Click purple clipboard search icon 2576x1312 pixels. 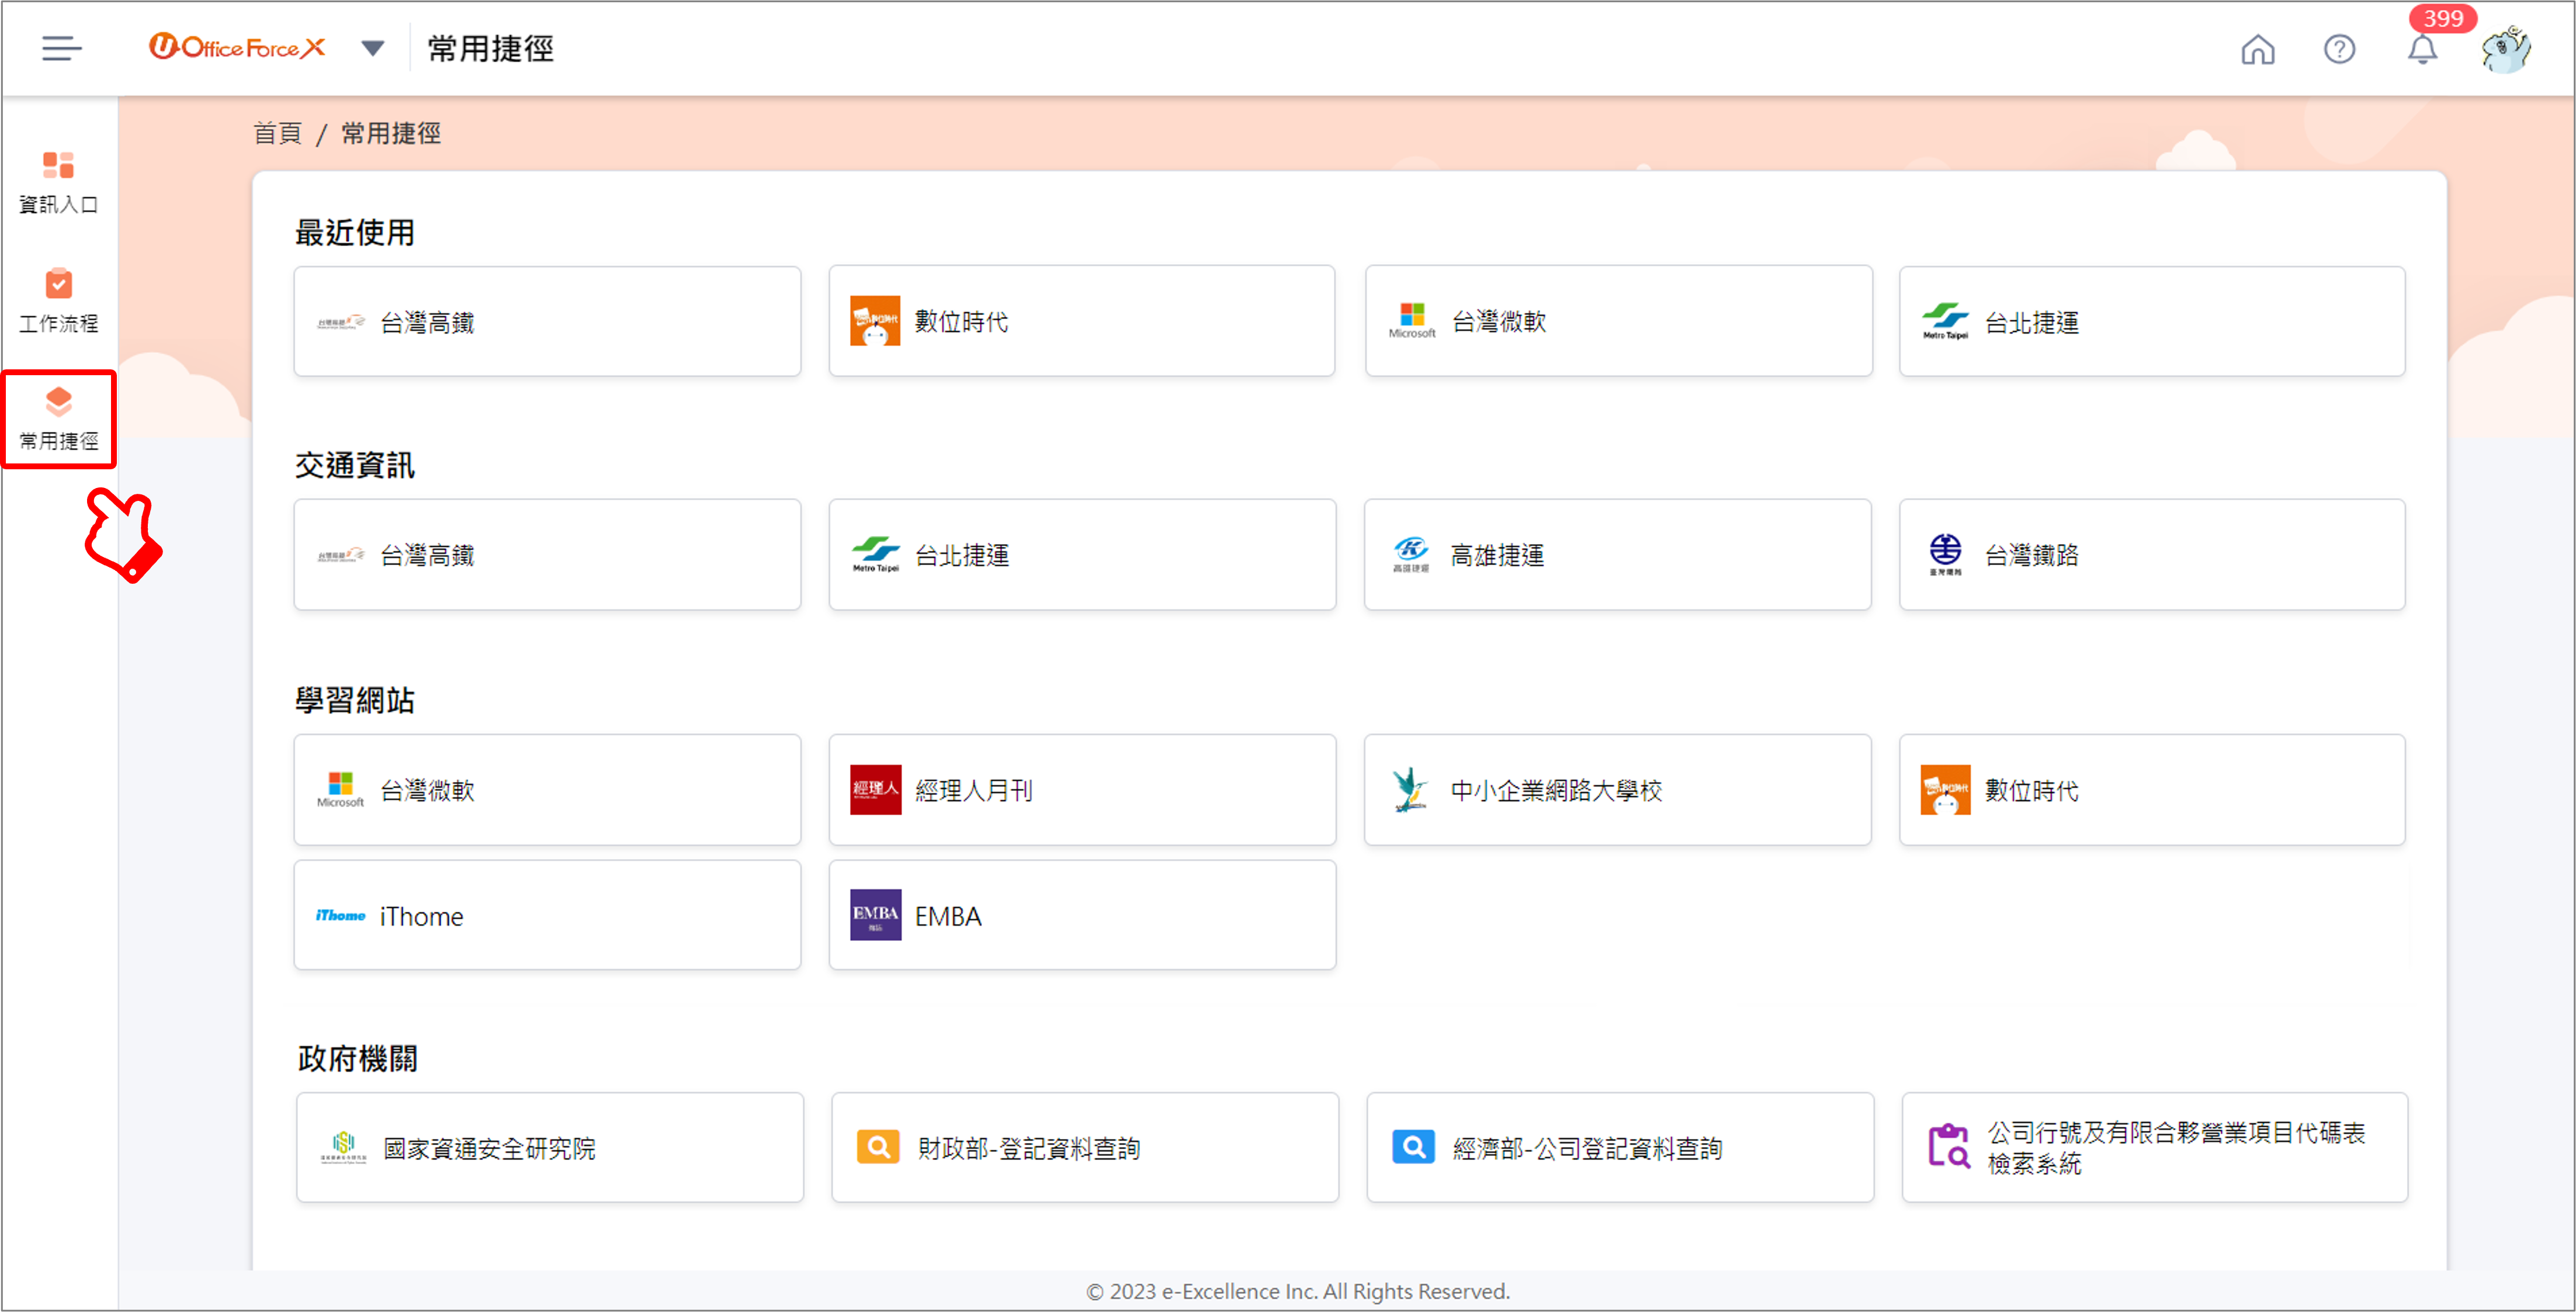click(1949, 1146)
